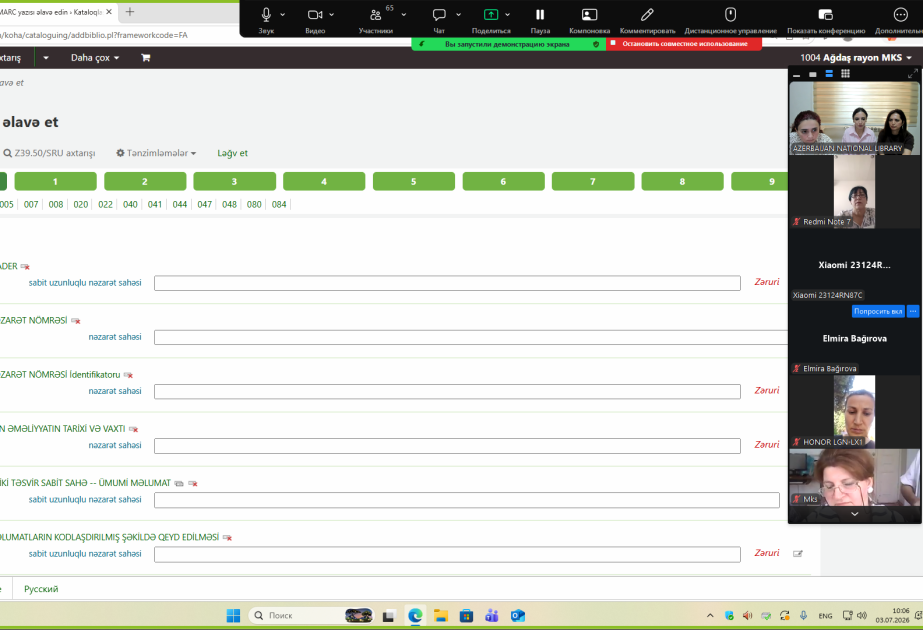Click the green Поделиться share screen icon
923x630 pixels.
[x=491, y=15]
